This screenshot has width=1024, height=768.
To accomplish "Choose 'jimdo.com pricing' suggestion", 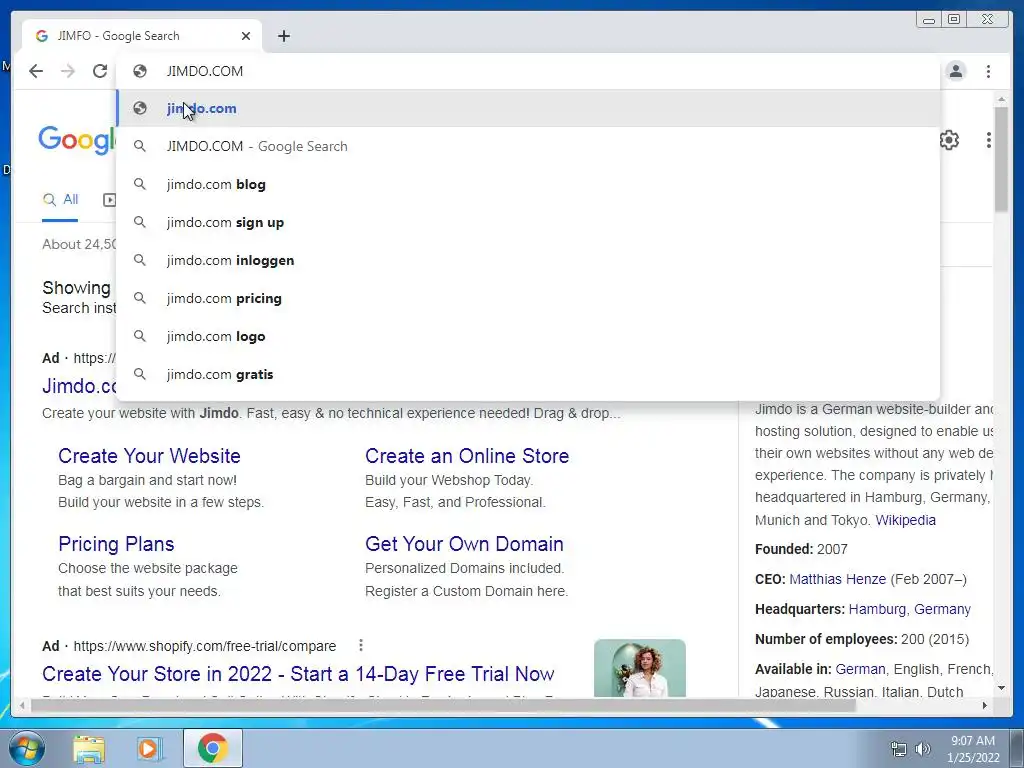I will [x=528, y=298].
